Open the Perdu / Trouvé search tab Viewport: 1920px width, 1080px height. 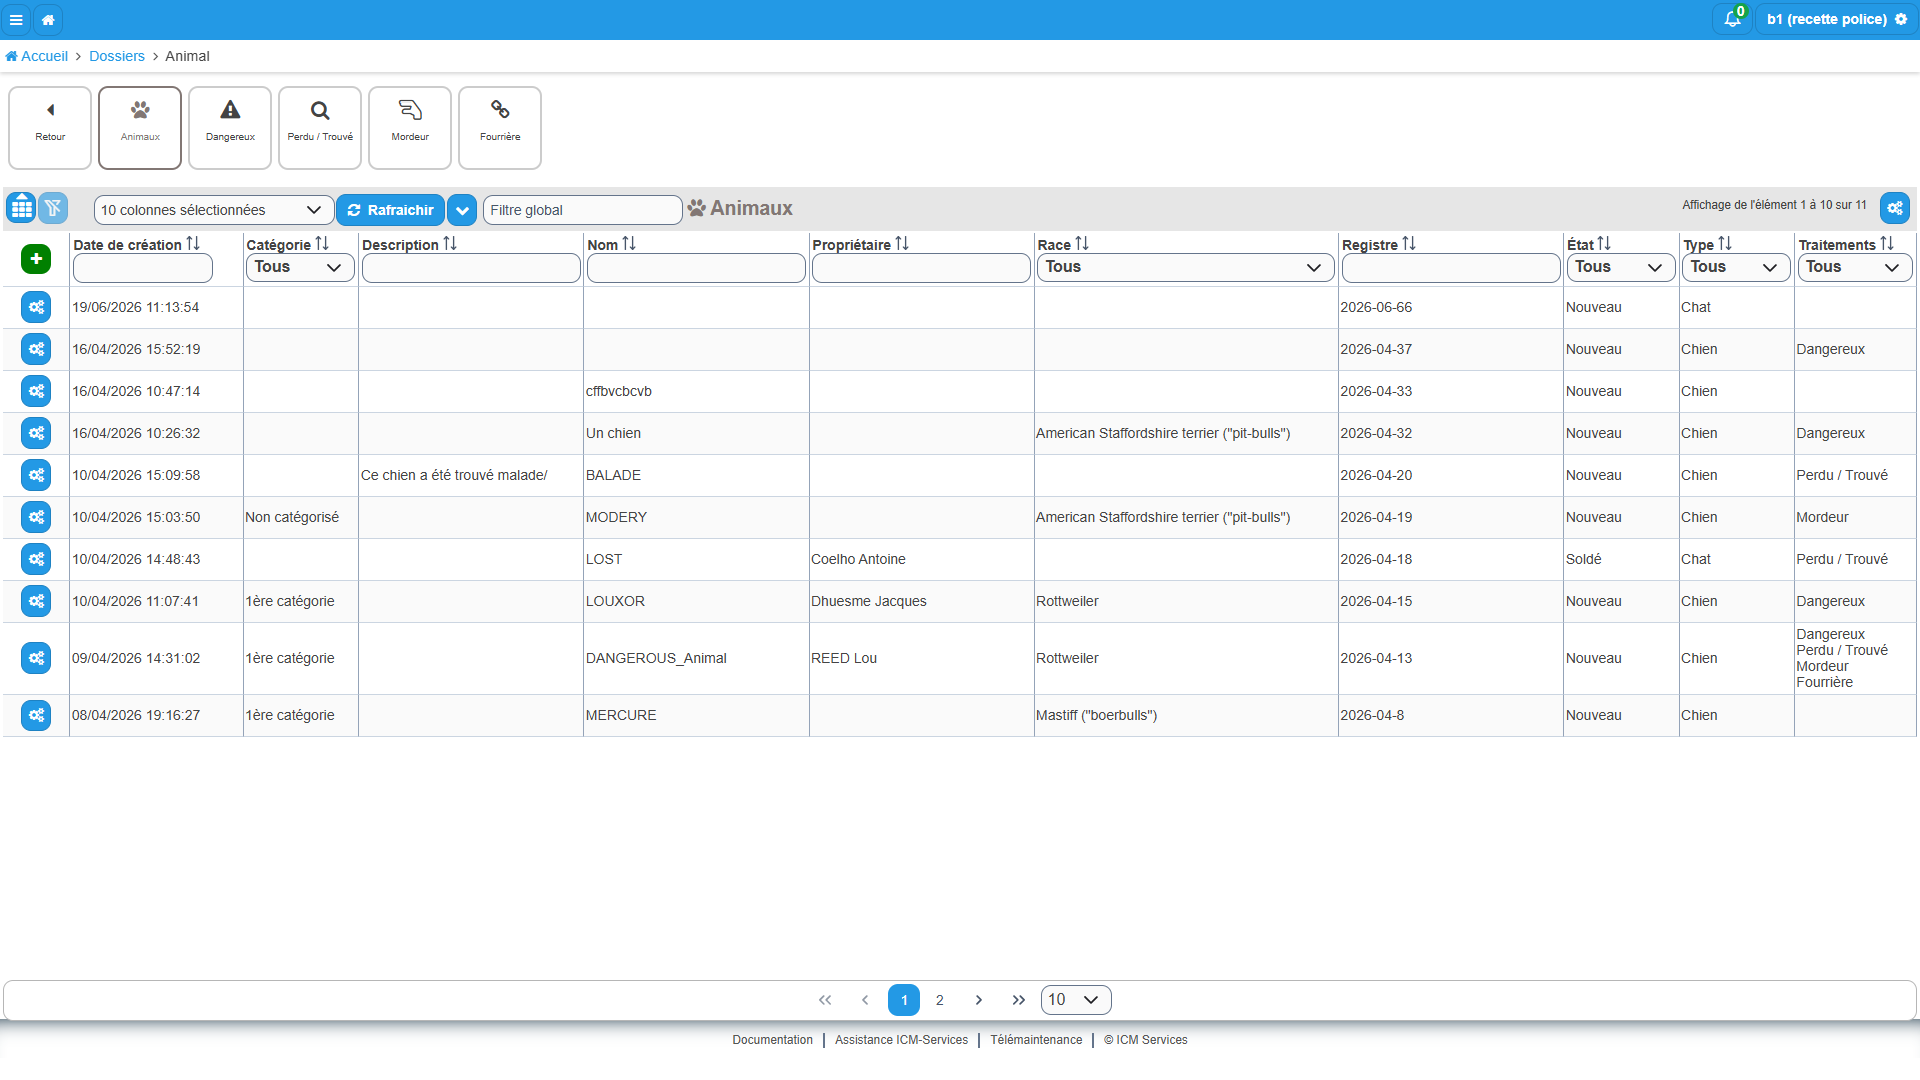click(320, 128)
